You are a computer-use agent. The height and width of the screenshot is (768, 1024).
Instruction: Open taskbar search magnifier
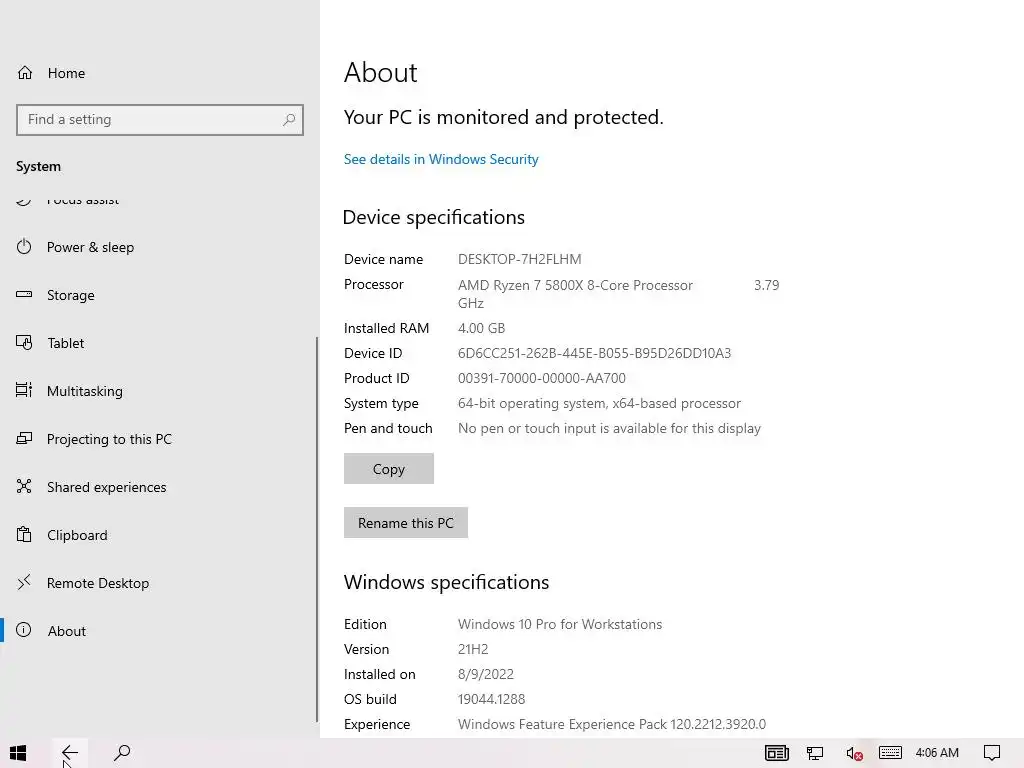[x=122, y=753]
